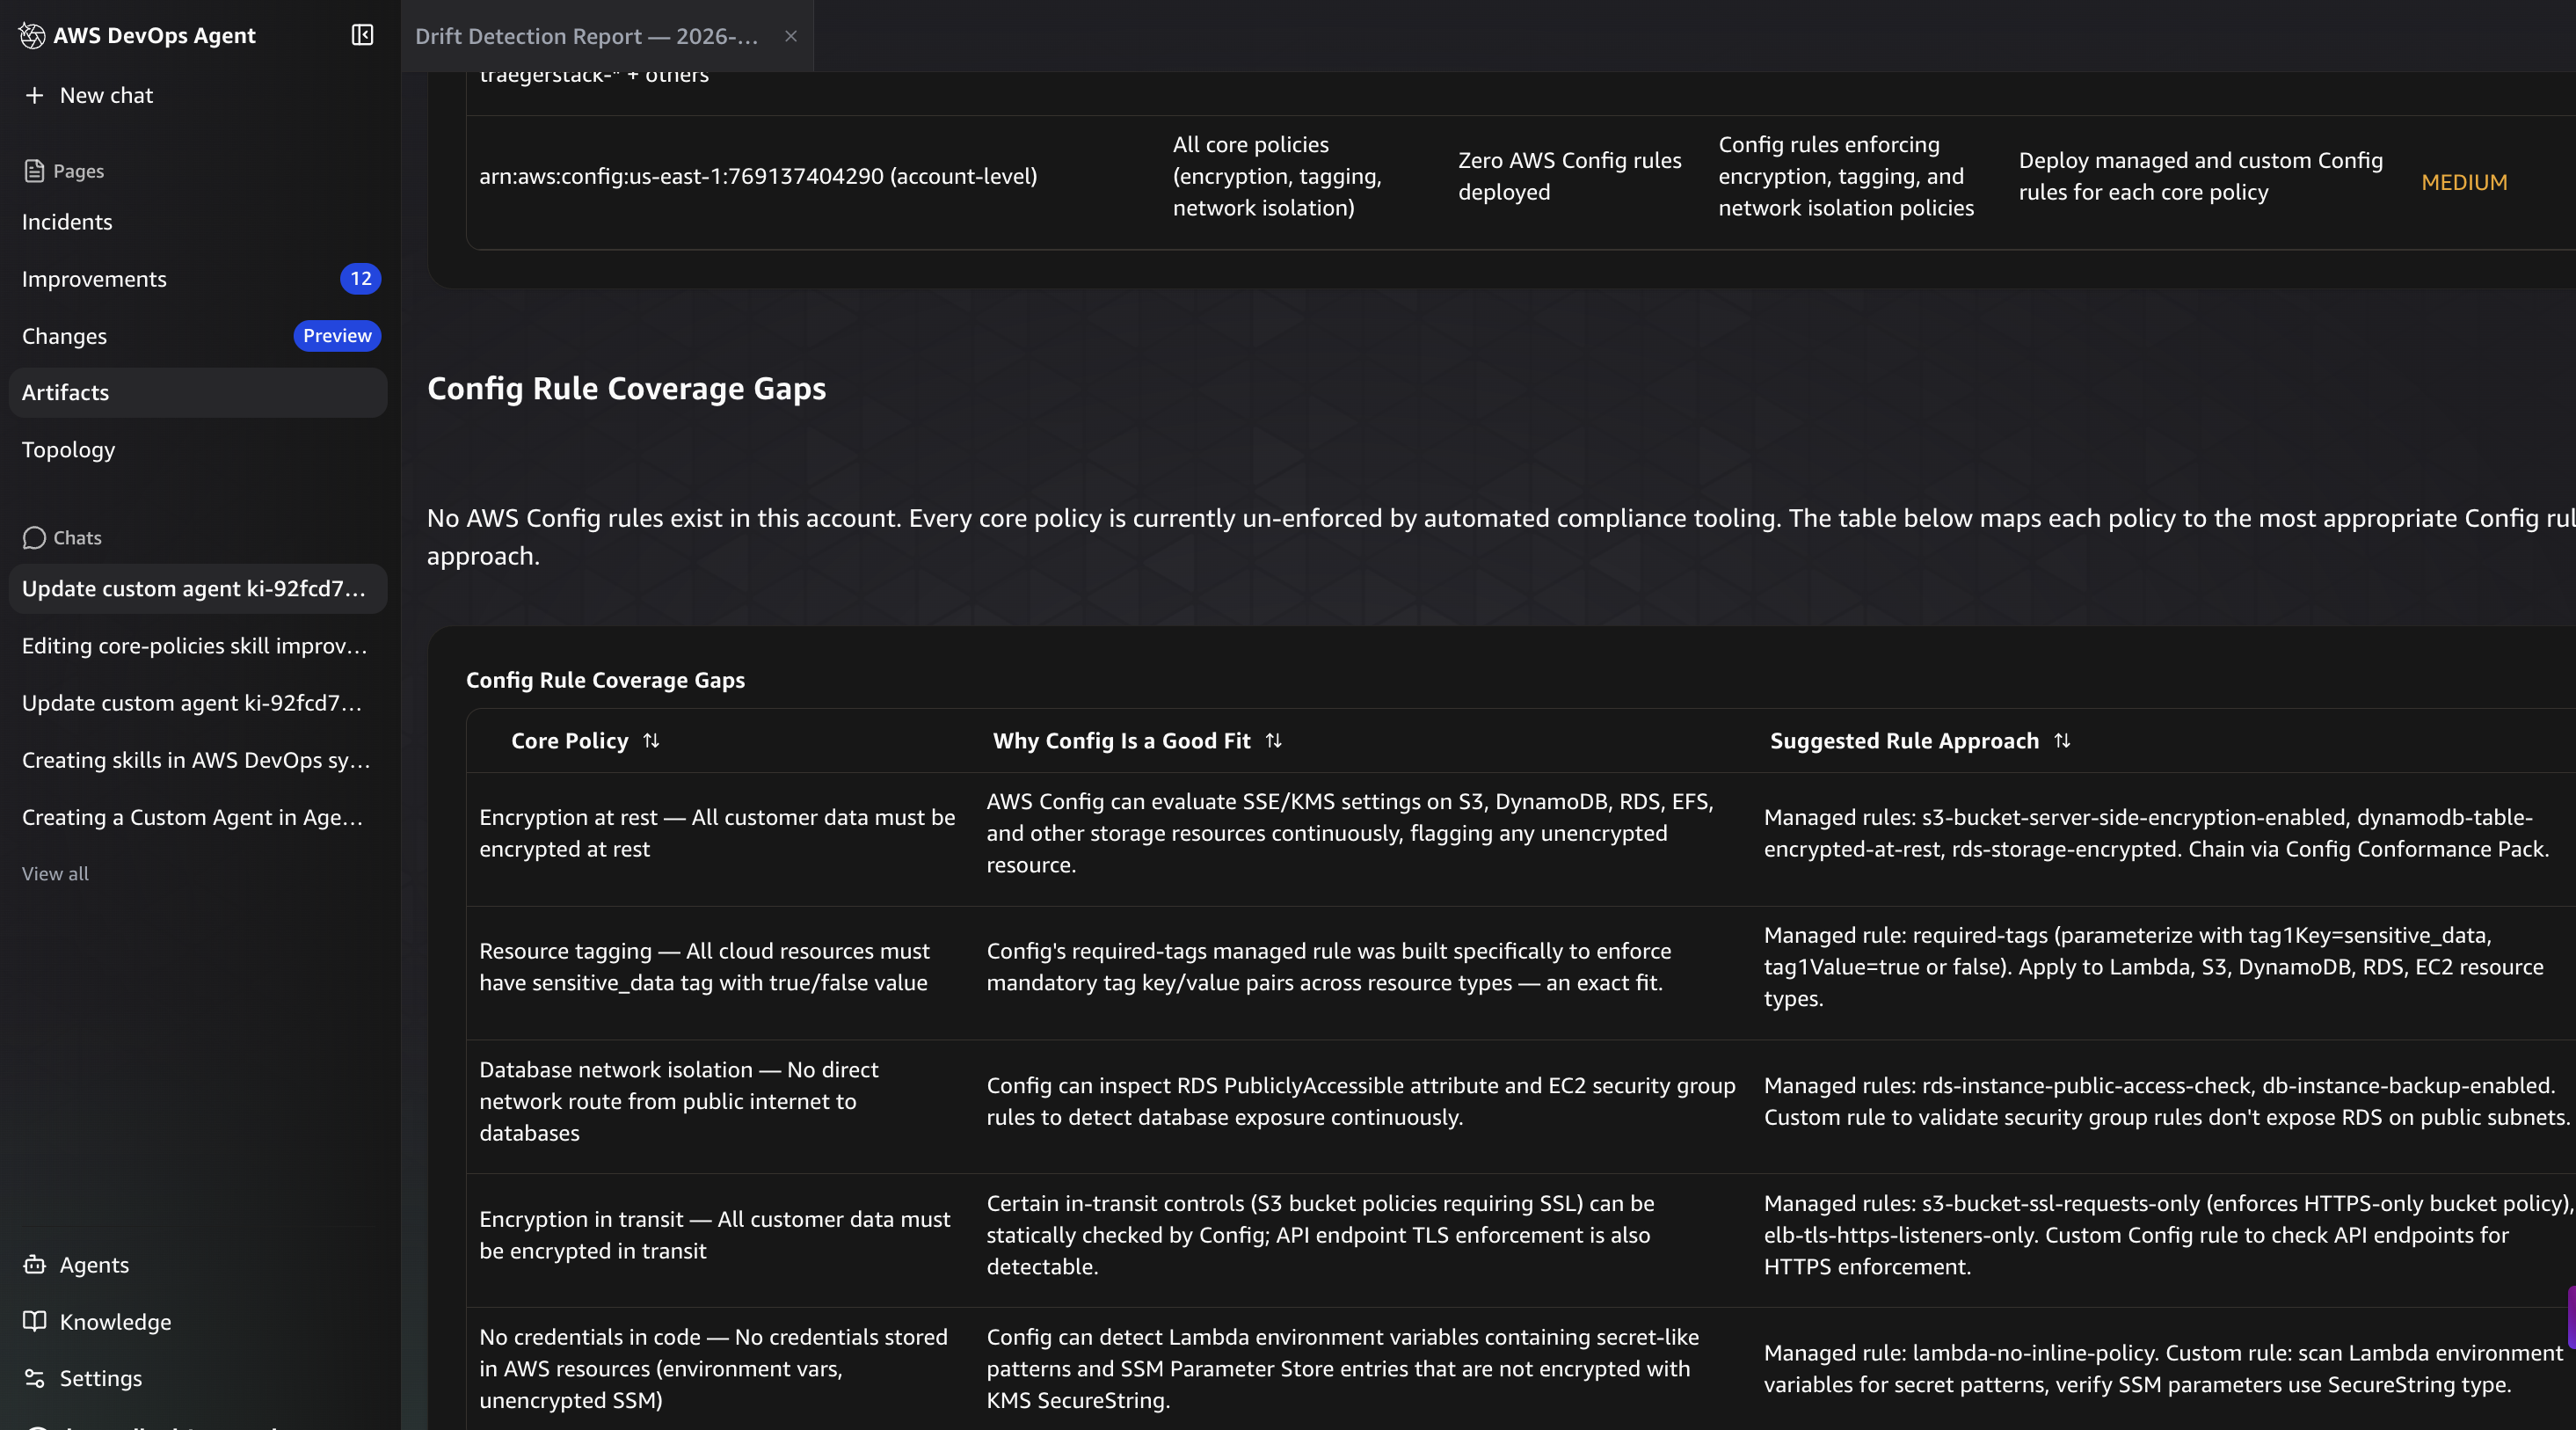
Task: Click 's3-bucket-ssl-requests-only' suggestion cell
Action: pyautogui.click(x=2168, y=1236)
